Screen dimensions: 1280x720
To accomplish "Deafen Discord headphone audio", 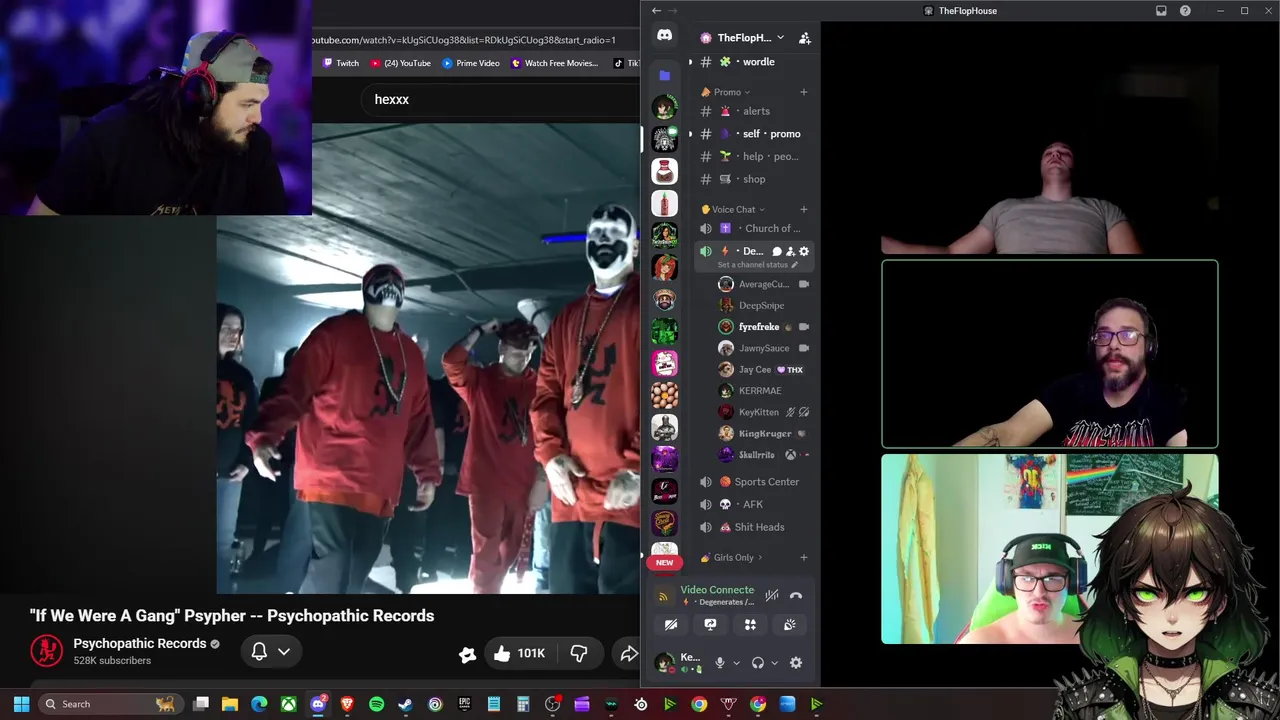I will tap(758, 663).
